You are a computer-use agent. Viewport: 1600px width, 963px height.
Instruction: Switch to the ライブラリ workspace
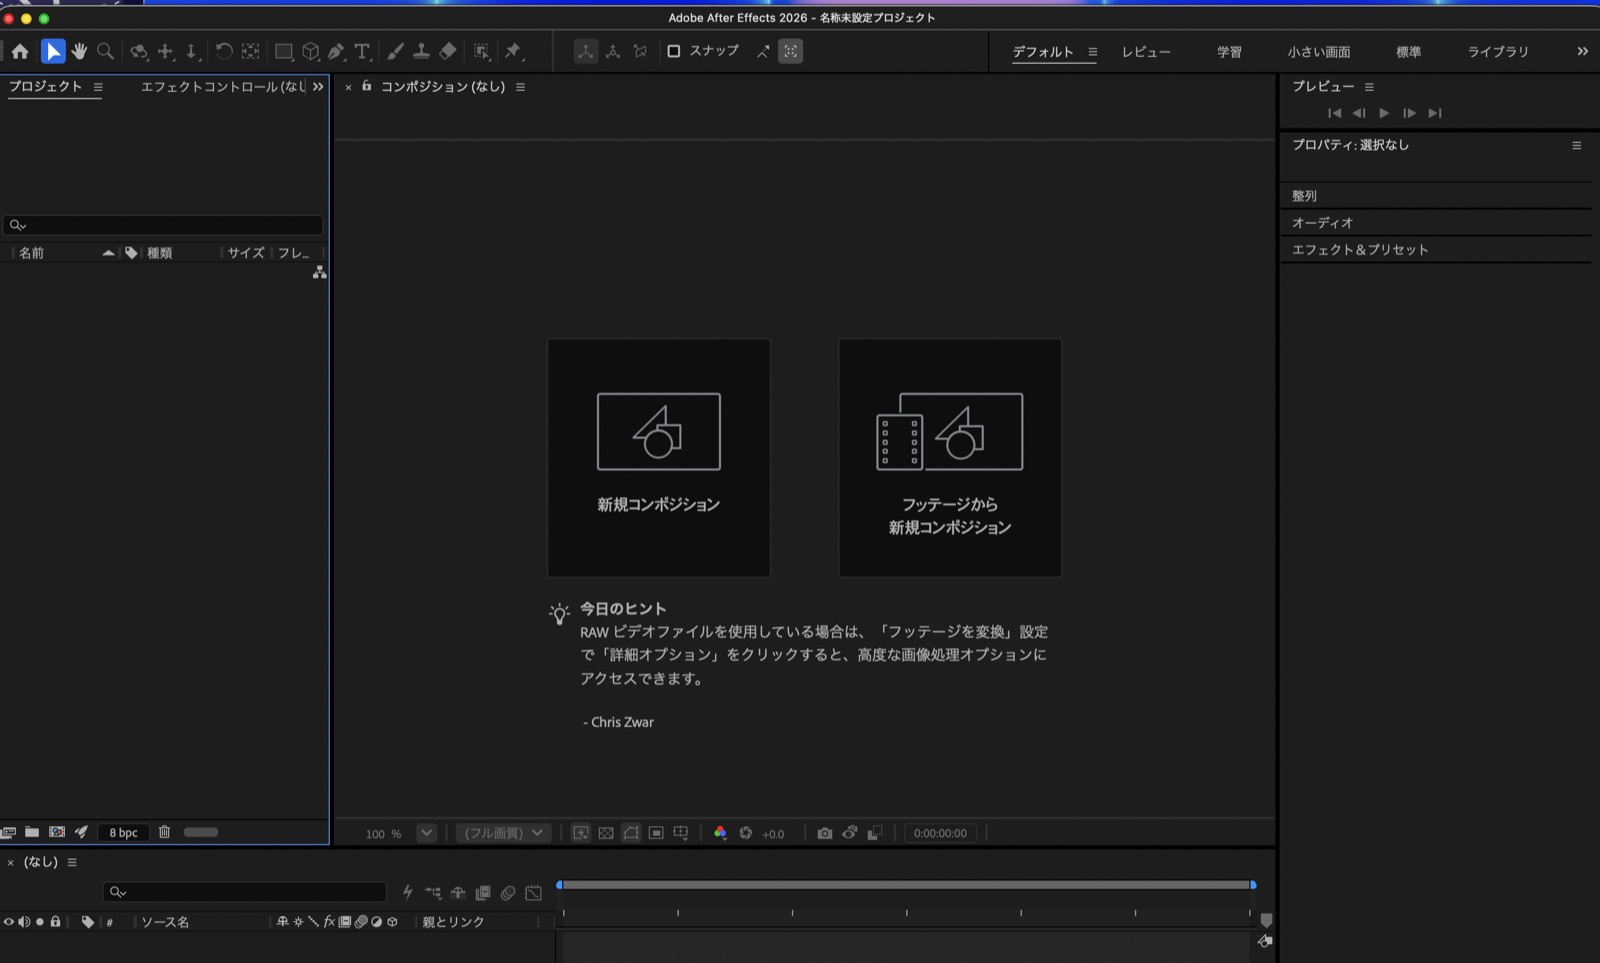coord(1498,52)
